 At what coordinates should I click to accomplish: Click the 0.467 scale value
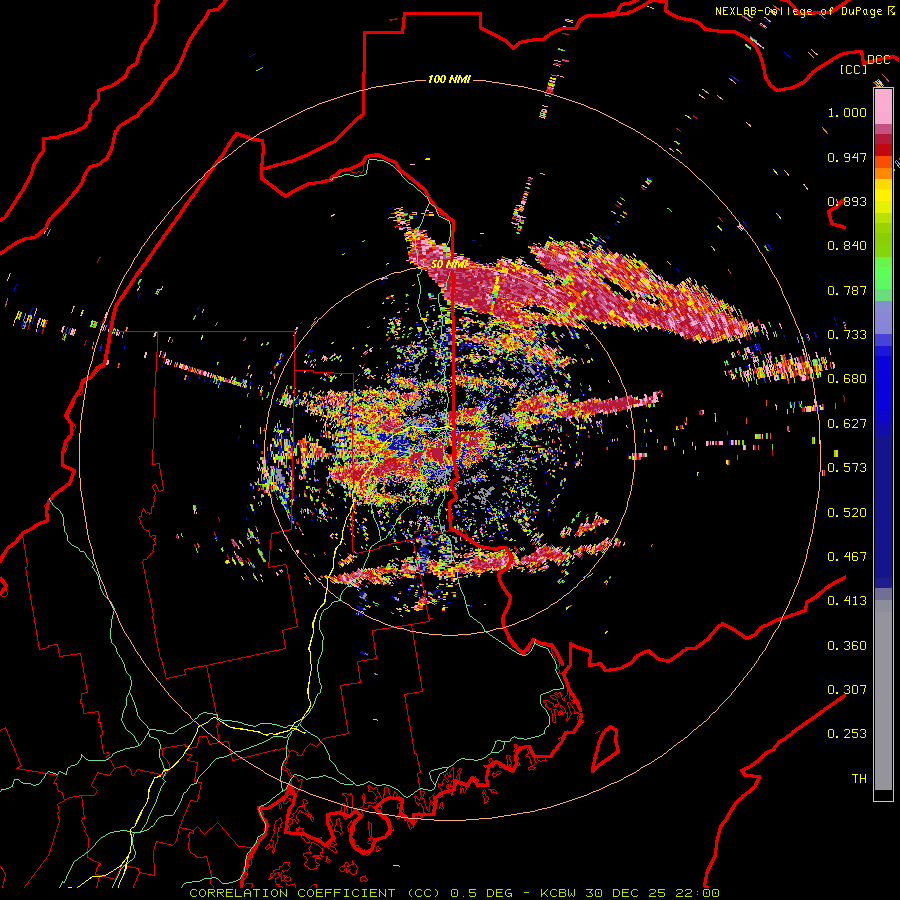847,557
